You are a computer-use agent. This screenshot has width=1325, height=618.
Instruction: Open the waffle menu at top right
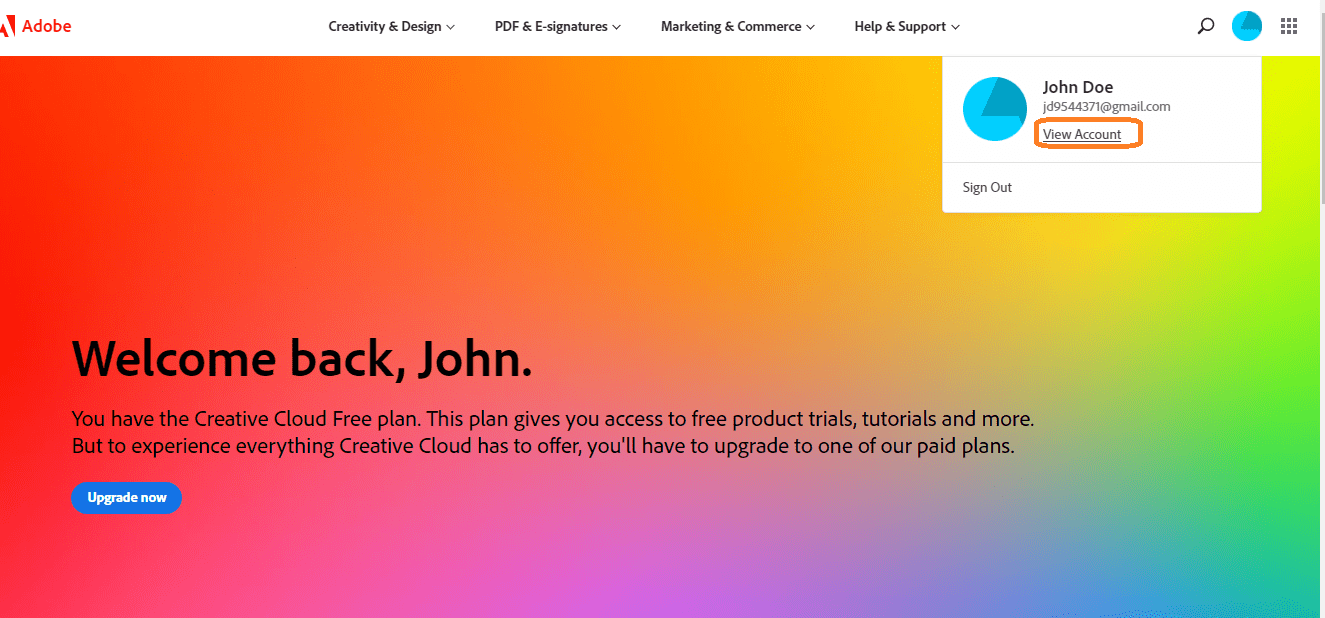[x=1289, y=26]
